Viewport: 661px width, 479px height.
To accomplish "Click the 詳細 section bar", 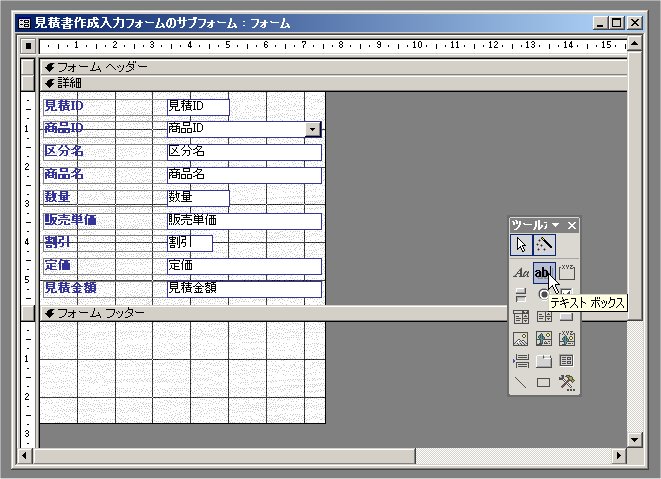I will click(x=333, y=83).
